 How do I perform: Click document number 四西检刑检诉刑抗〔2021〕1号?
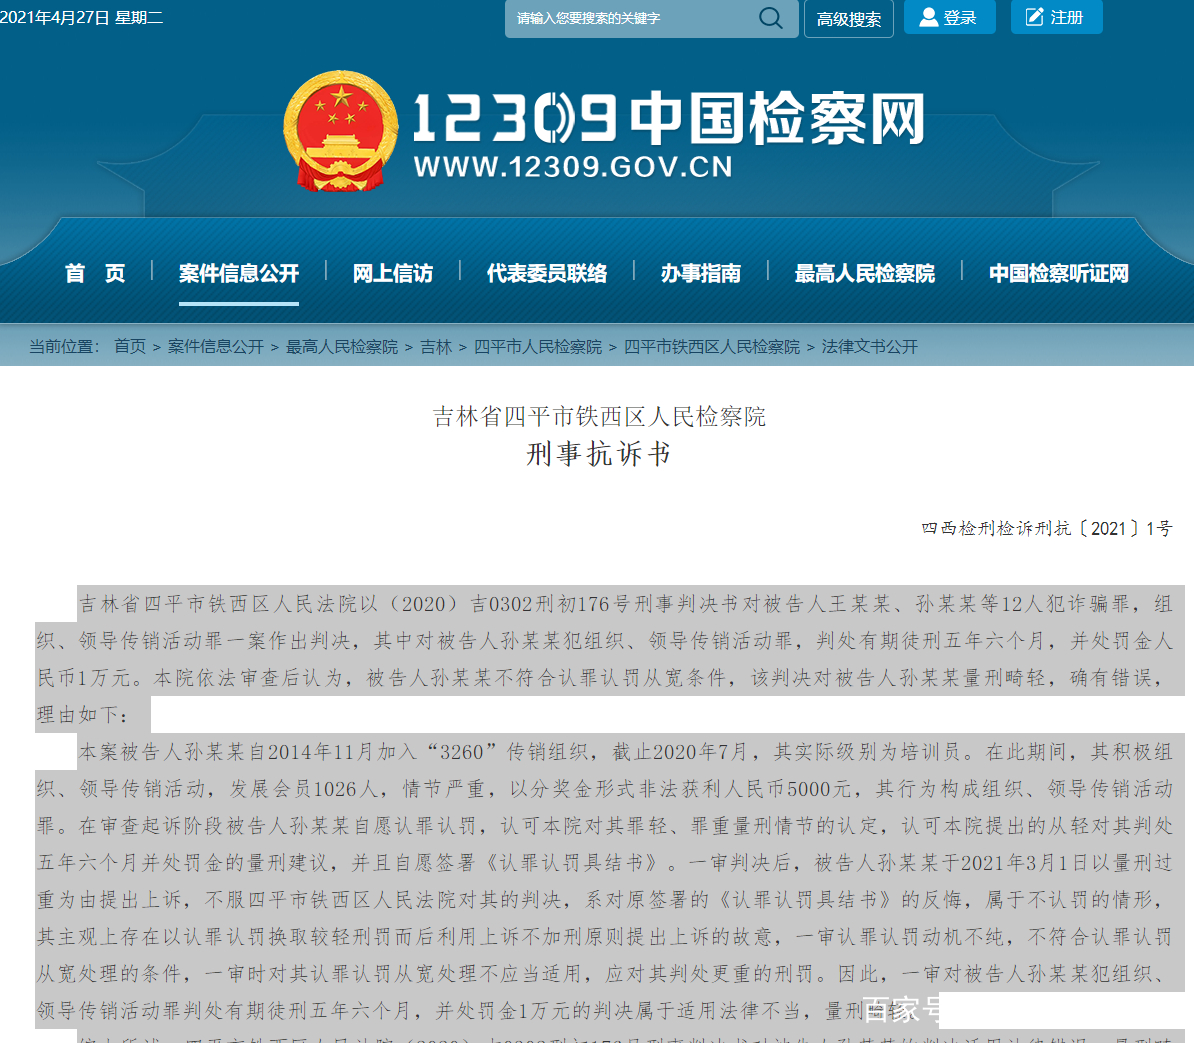point(1047,528)
